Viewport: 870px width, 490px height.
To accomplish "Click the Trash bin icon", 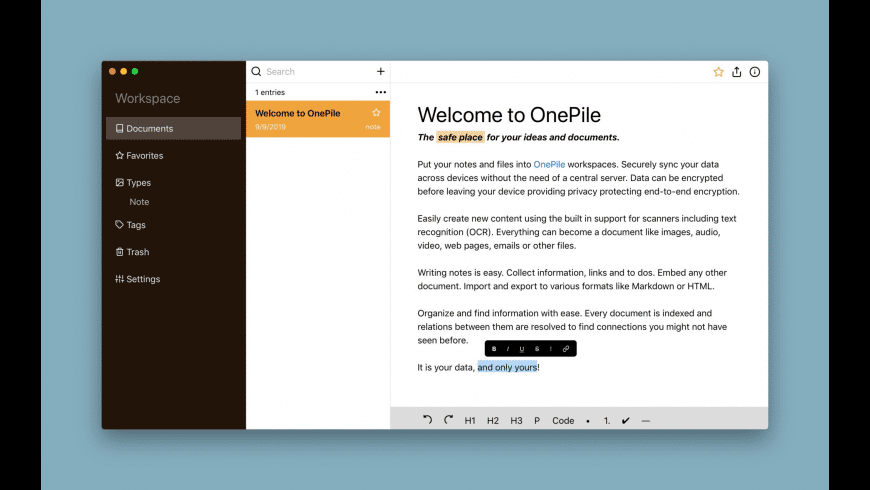I will click(x=119, y=252).
